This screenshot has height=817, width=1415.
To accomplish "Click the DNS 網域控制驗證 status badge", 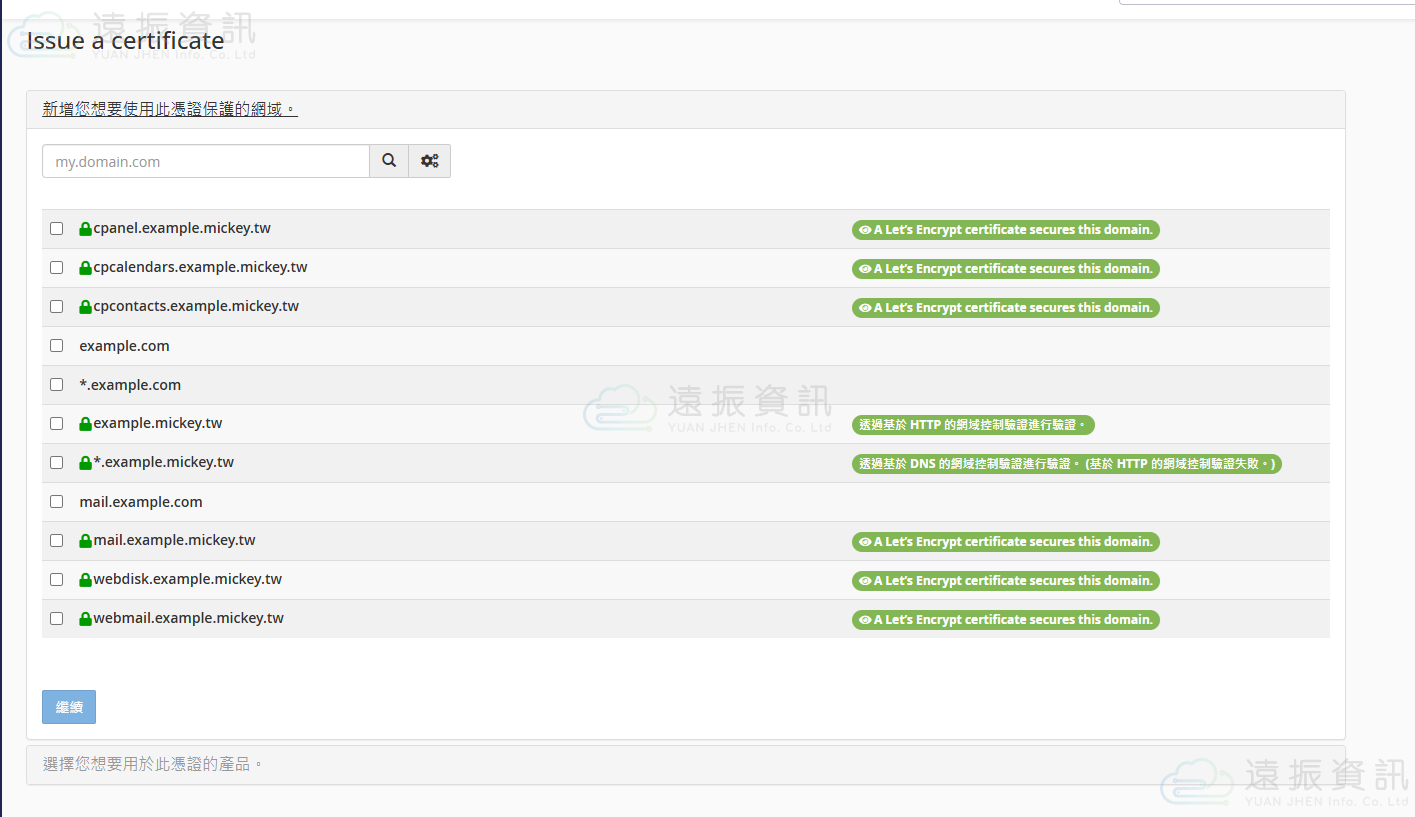I will 1066,464.
